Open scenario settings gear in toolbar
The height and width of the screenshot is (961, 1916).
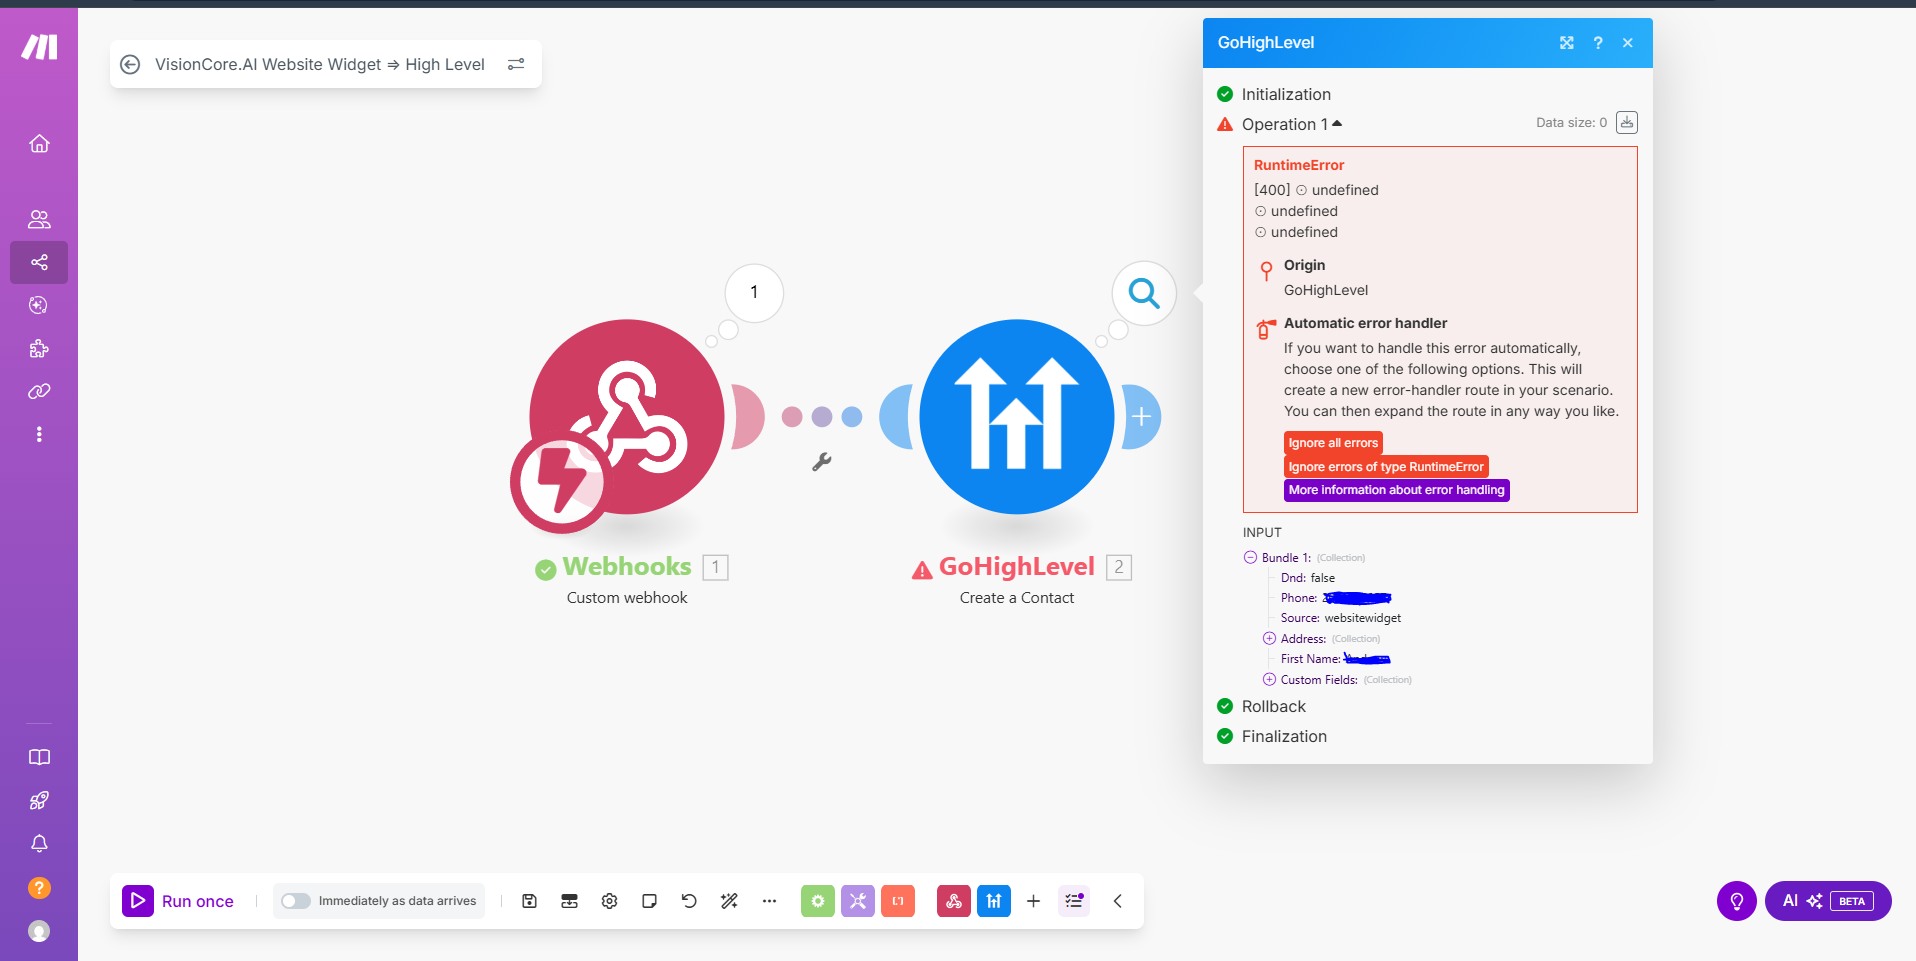pyautogui.click(x=609, y=901)
